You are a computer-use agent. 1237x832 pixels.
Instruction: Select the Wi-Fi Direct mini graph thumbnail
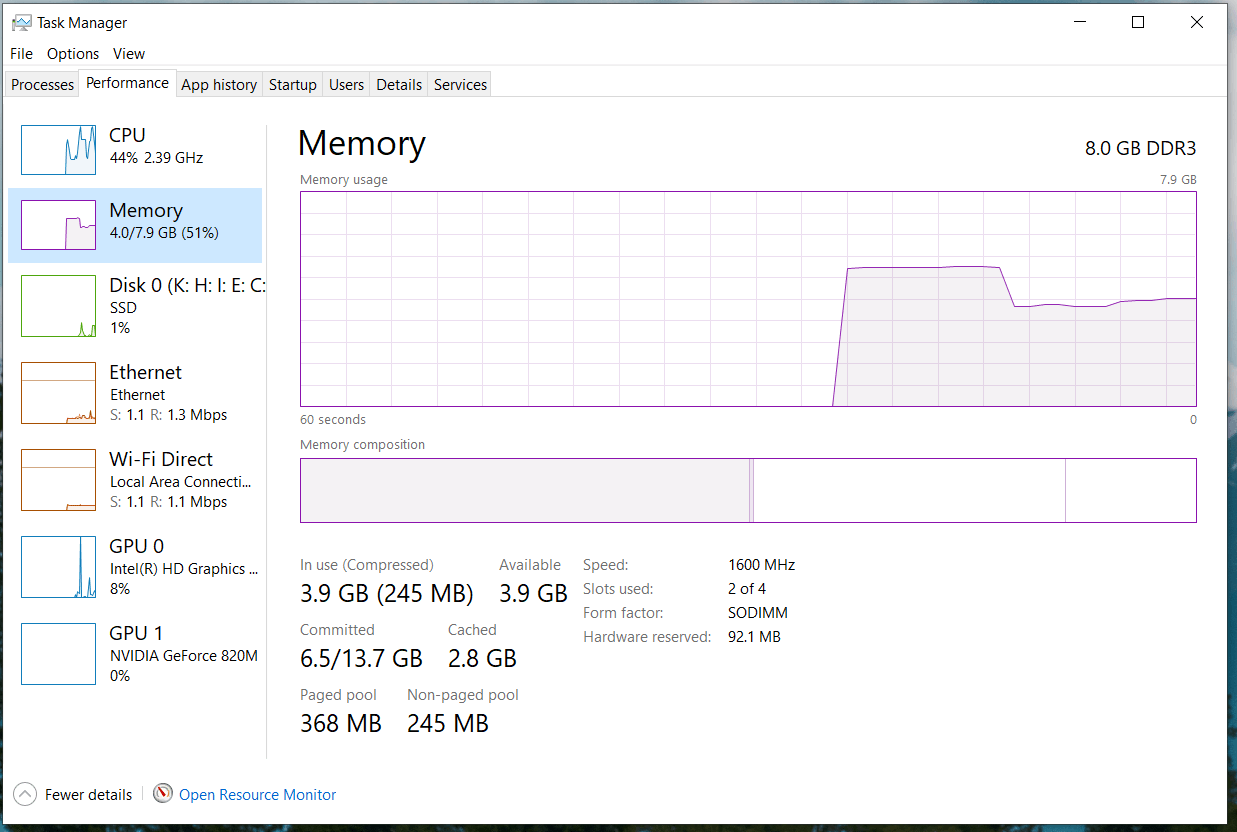pos(59,480)
